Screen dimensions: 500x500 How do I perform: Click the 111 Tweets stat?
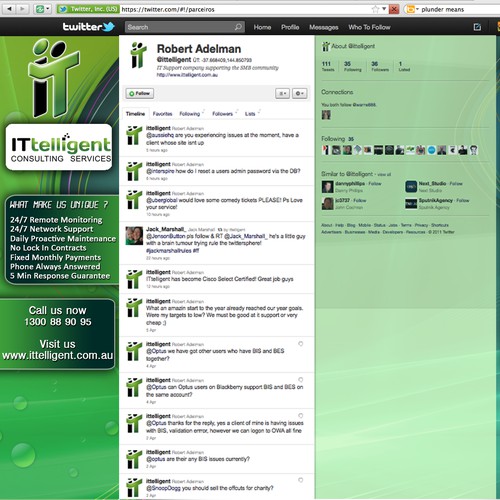(327, 66)
